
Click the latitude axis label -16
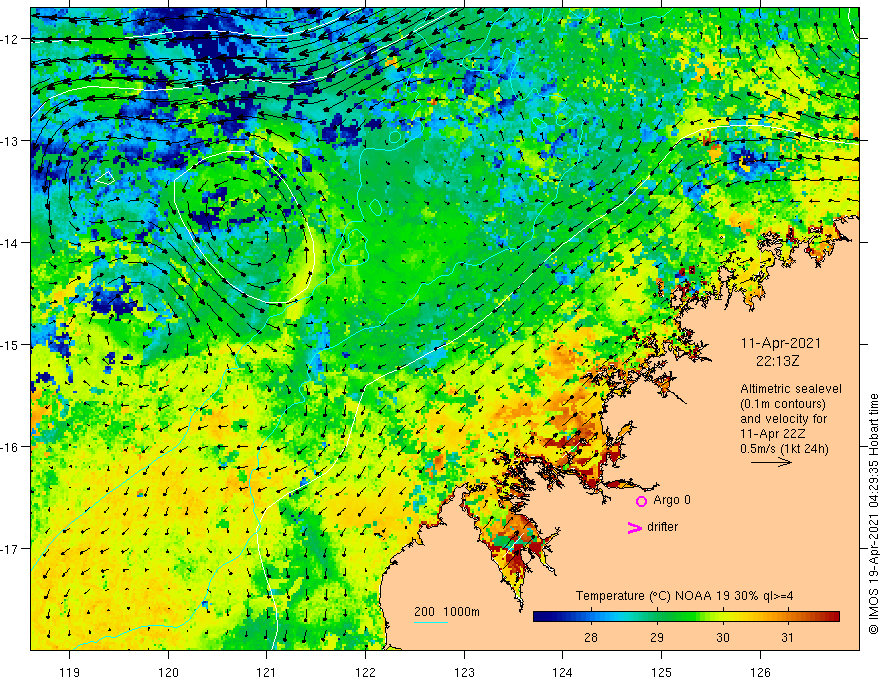point(11,447)
